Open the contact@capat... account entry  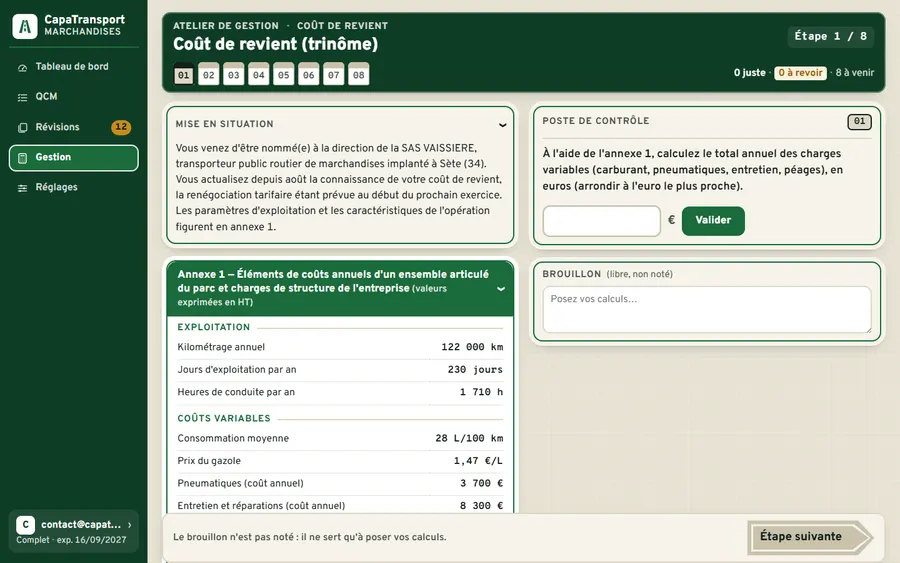(73, 531)
